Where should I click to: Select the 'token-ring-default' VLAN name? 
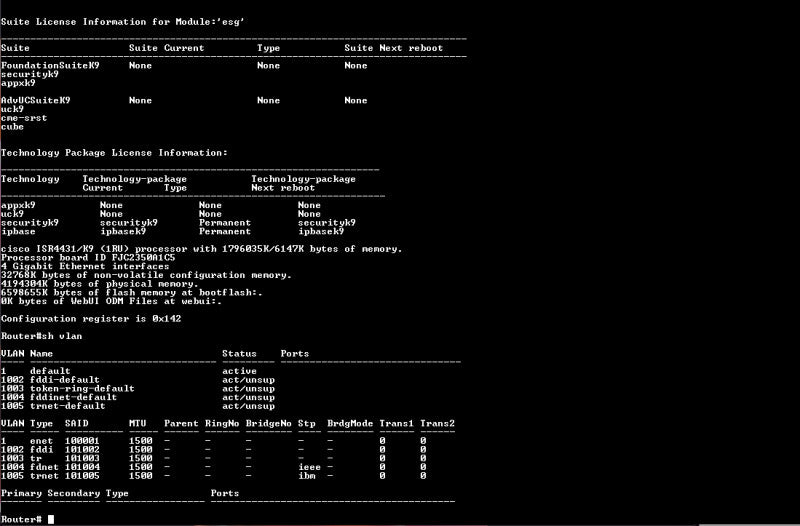point(82,389)
